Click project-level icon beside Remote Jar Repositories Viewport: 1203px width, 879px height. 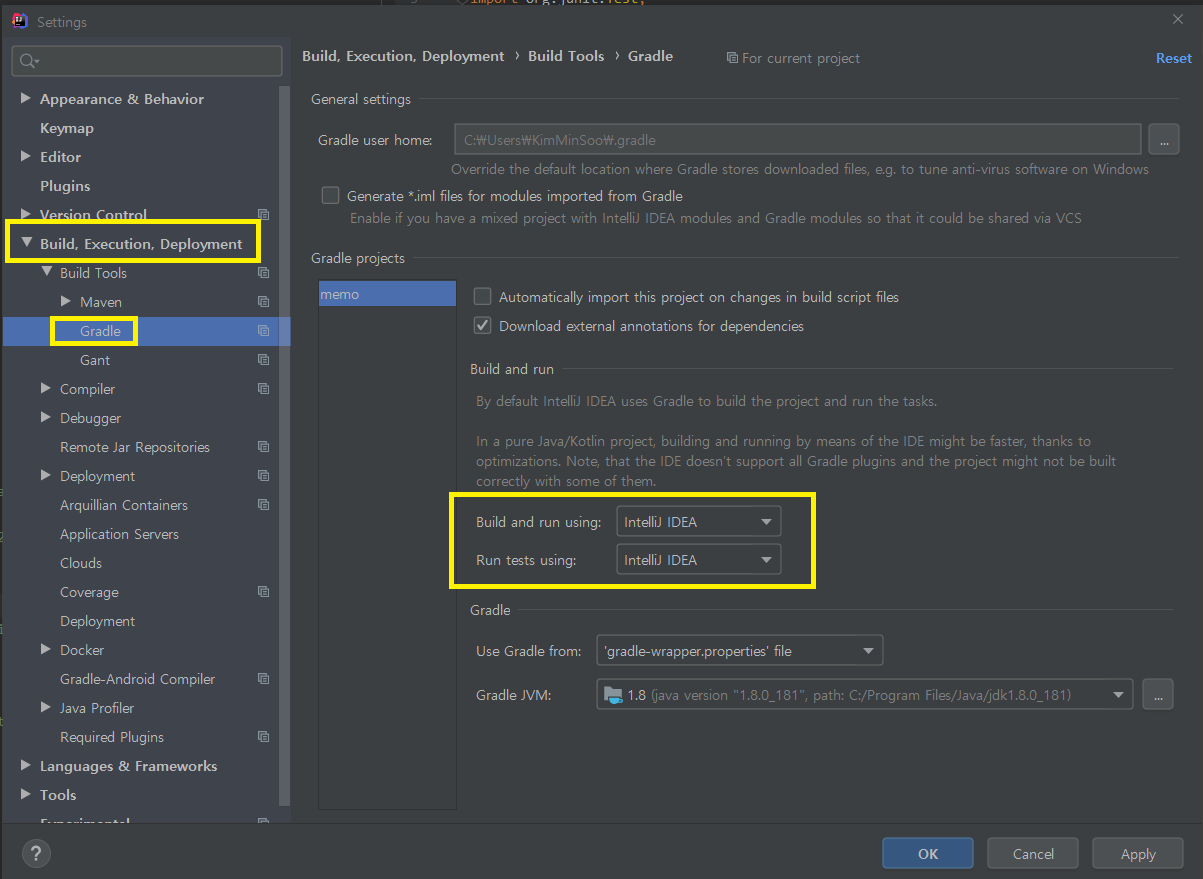click(x=263, y=447)
